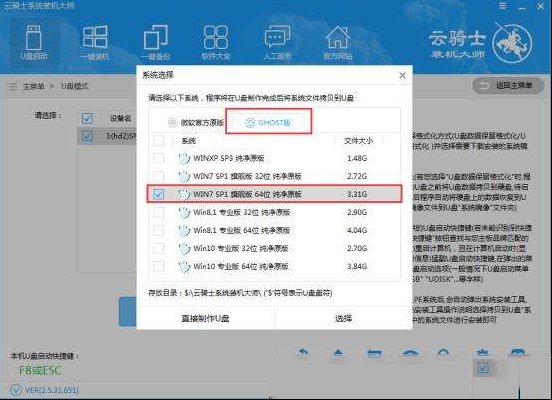This screenshot has height=400, width=552.
Task: Click the 返回主菜单 button
Action: [x=508, y=86]
